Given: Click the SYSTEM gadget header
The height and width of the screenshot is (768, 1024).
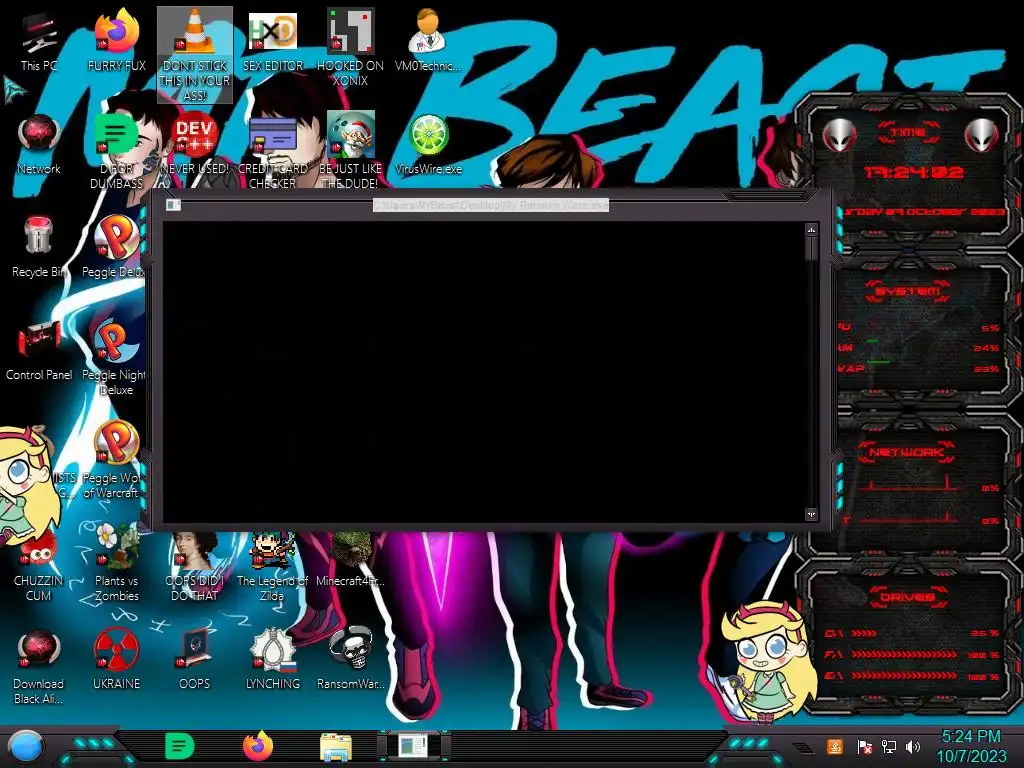Looking at the screenshot, I should pos(908,291).
